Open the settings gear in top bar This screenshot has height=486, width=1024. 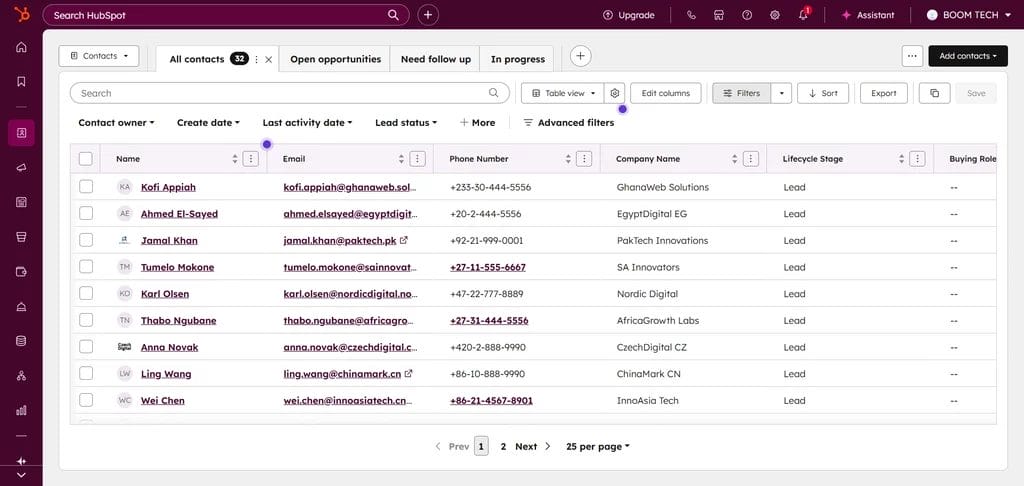[x=775, y=15]
